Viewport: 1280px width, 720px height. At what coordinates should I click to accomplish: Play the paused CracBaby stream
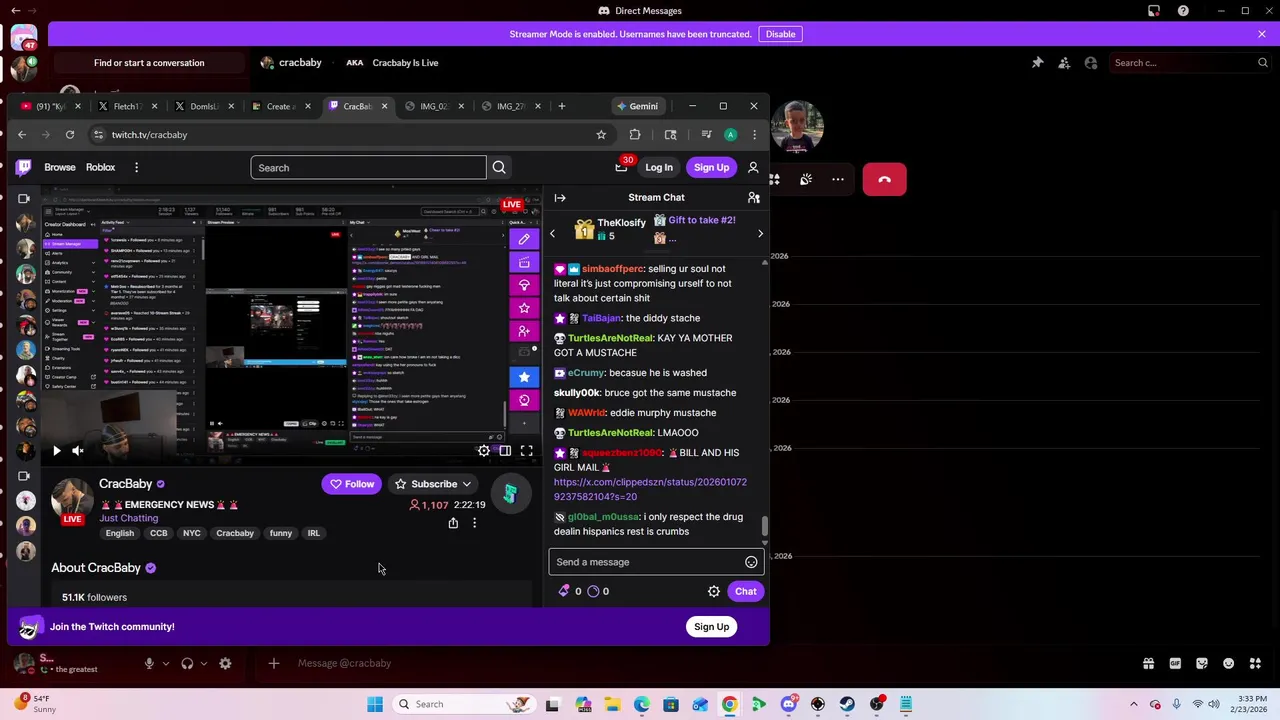coord(56,451)
